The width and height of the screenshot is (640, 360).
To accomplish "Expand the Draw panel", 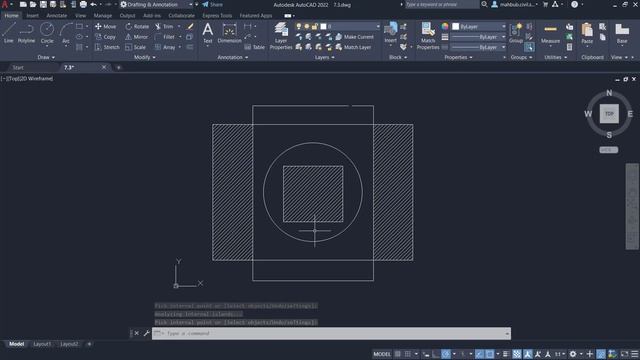I will (x=46, y=58).
